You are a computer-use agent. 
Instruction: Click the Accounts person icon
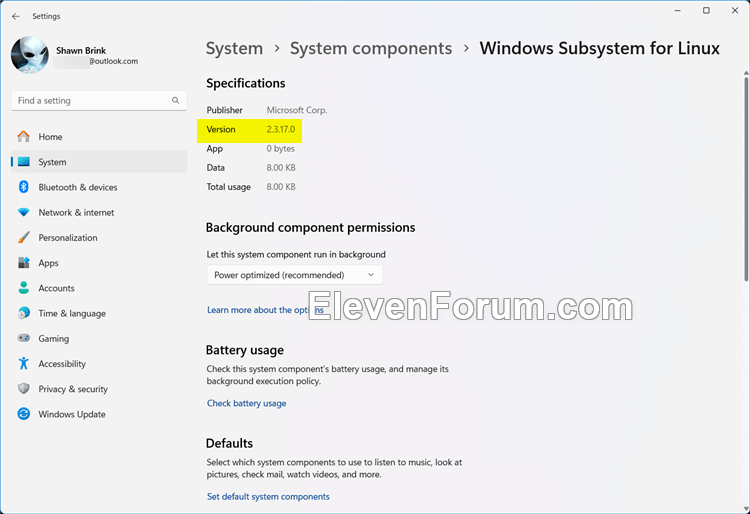point(23,288)
